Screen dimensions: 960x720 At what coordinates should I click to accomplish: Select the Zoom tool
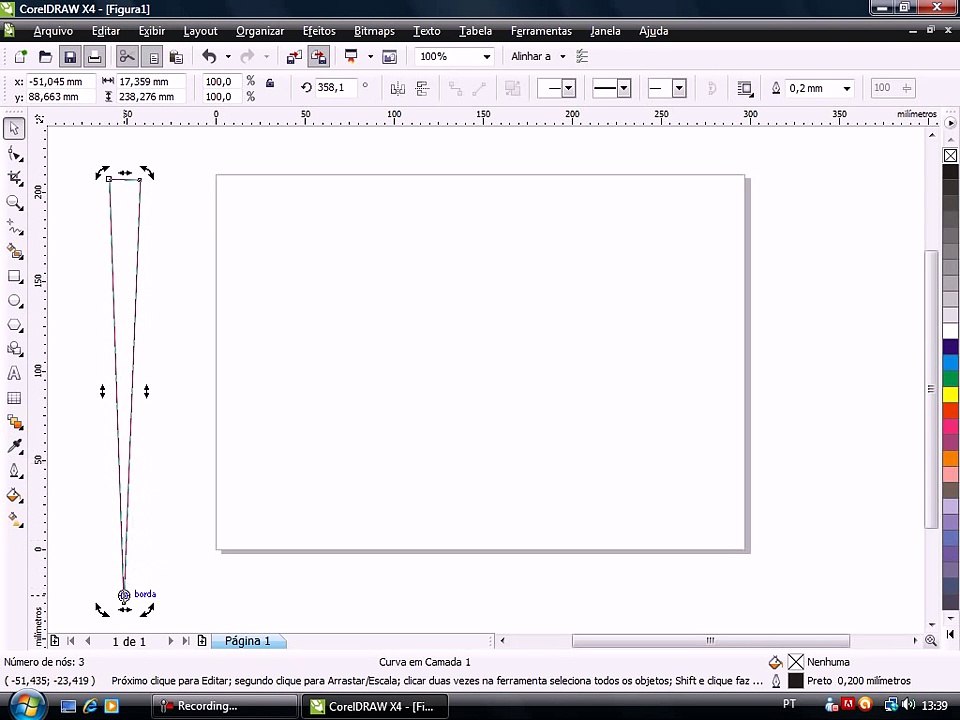pyautogui.click(x=14, y=203)
